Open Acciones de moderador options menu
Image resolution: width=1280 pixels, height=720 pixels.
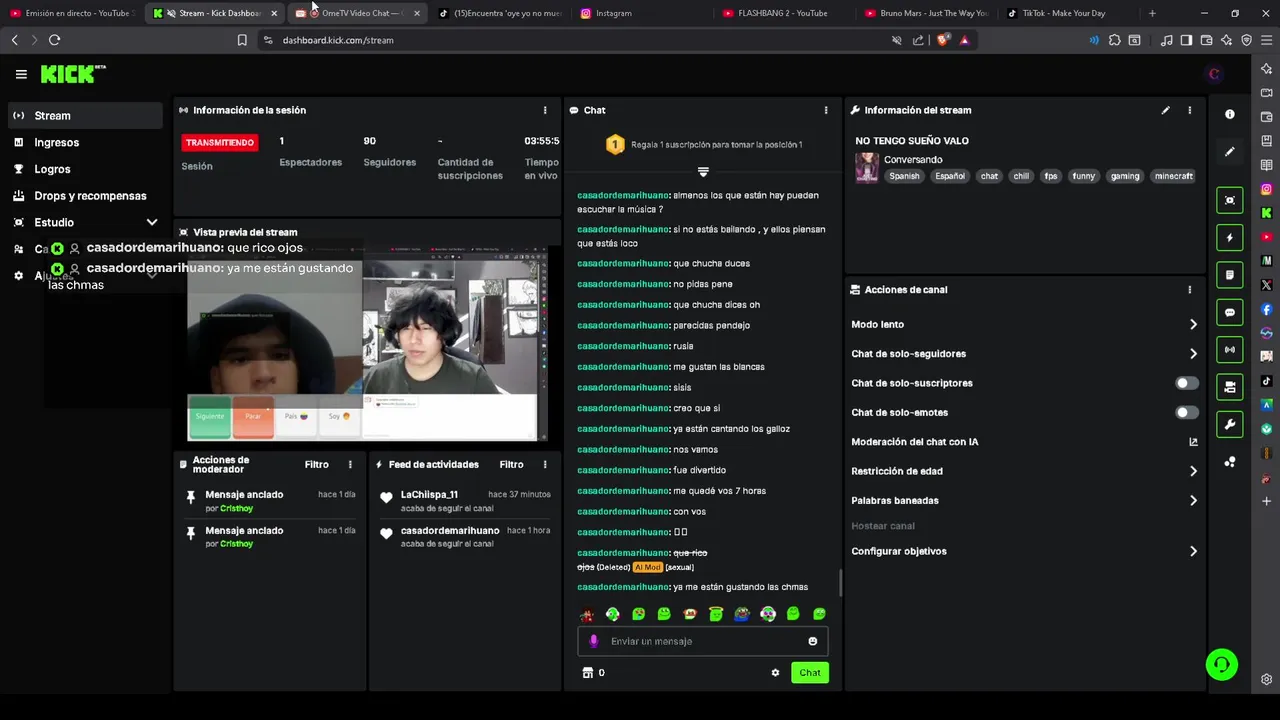(x=350, y=465)
